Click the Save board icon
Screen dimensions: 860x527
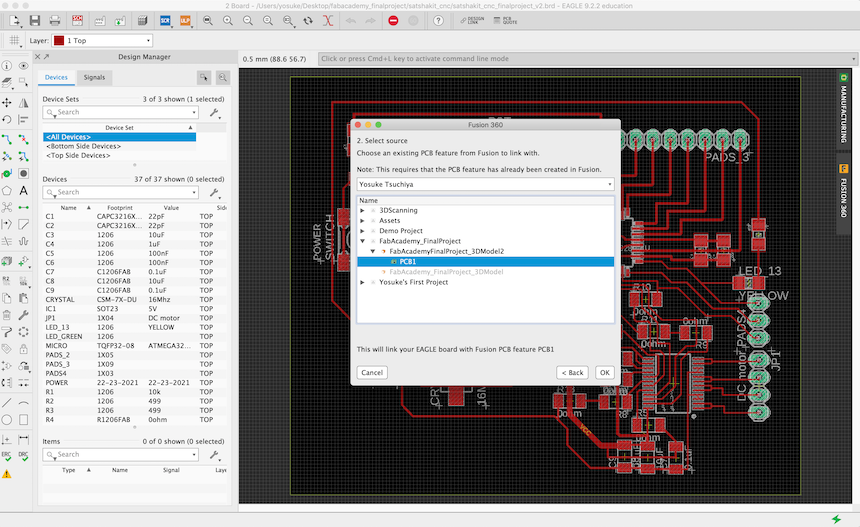(35, 20)
